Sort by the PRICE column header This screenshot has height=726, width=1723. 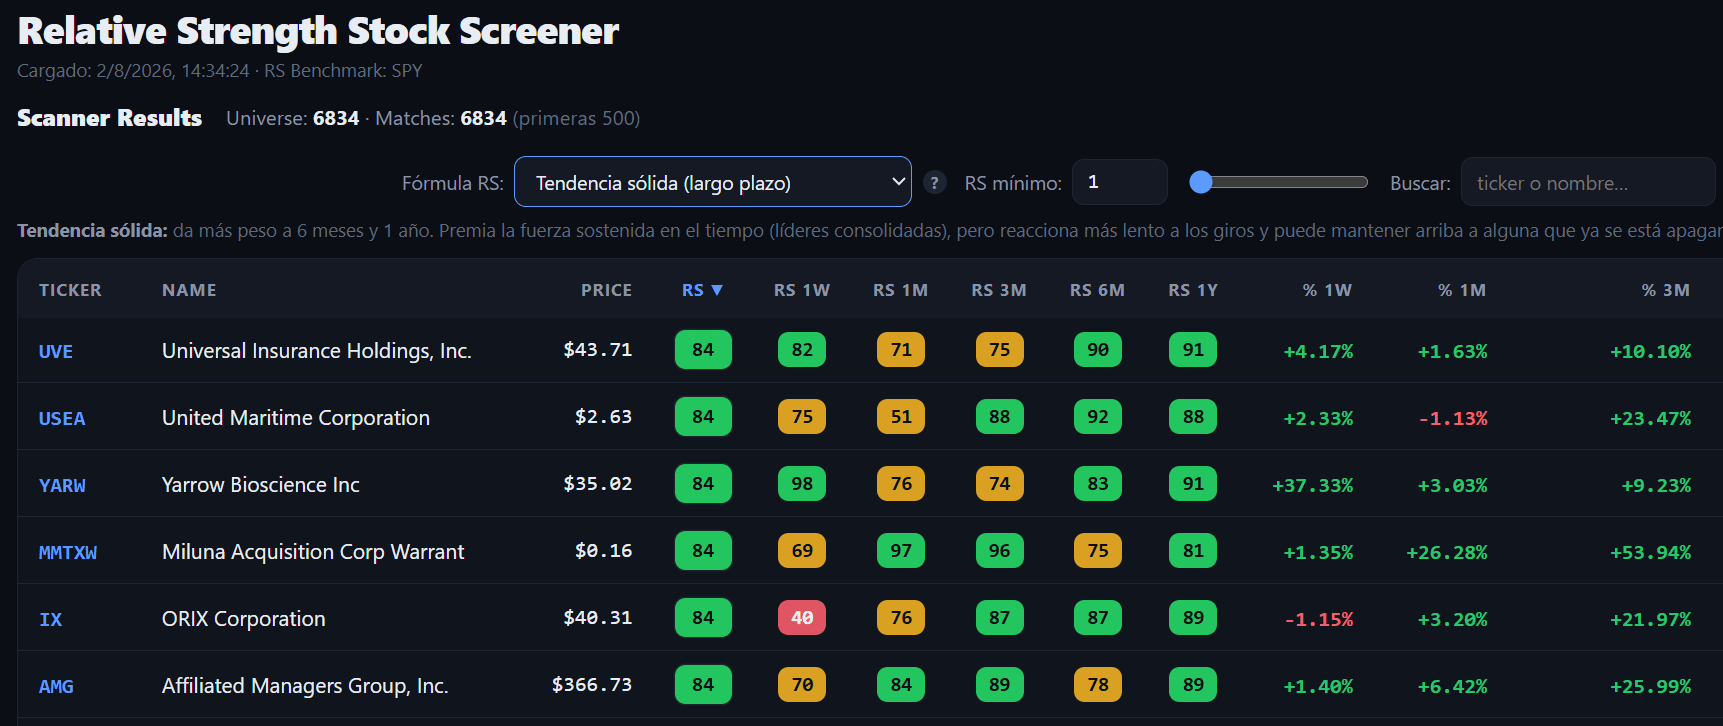coord(606,290)
